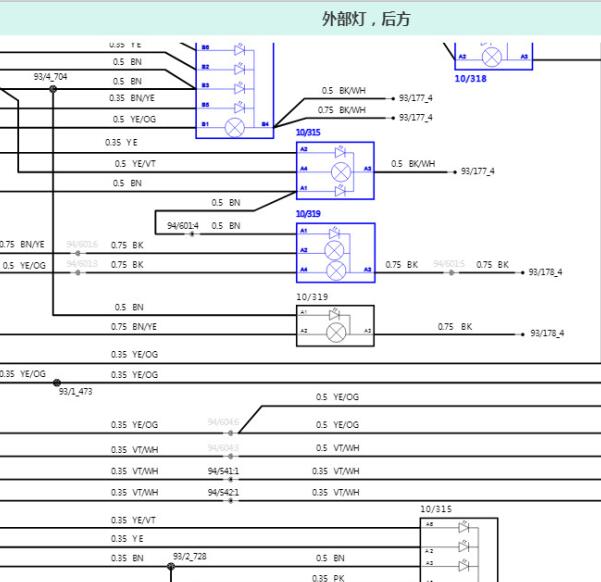601x582 pixels.
Task: Open the blue 10/315 component label
Action: pos(308,132)
